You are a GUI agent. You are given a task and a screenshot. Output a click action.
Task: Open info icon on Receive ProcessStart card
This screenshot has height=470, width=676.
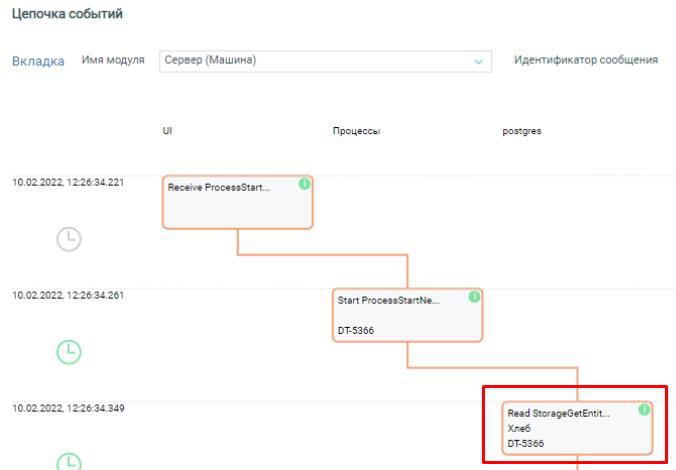pyautogui.click(x=304, y=184)
